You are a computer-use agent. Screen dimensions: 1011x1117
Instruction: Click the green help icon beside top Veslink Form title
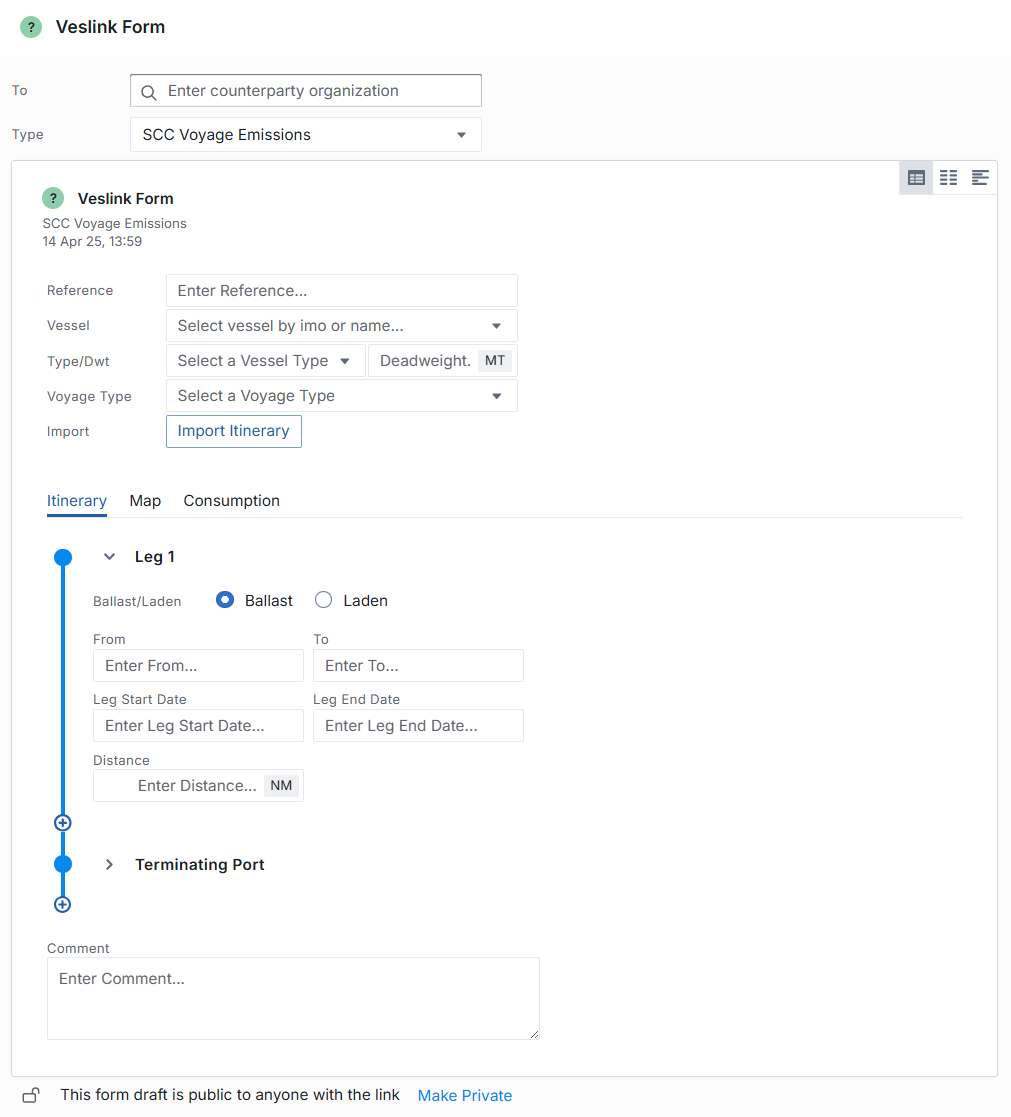31,27
